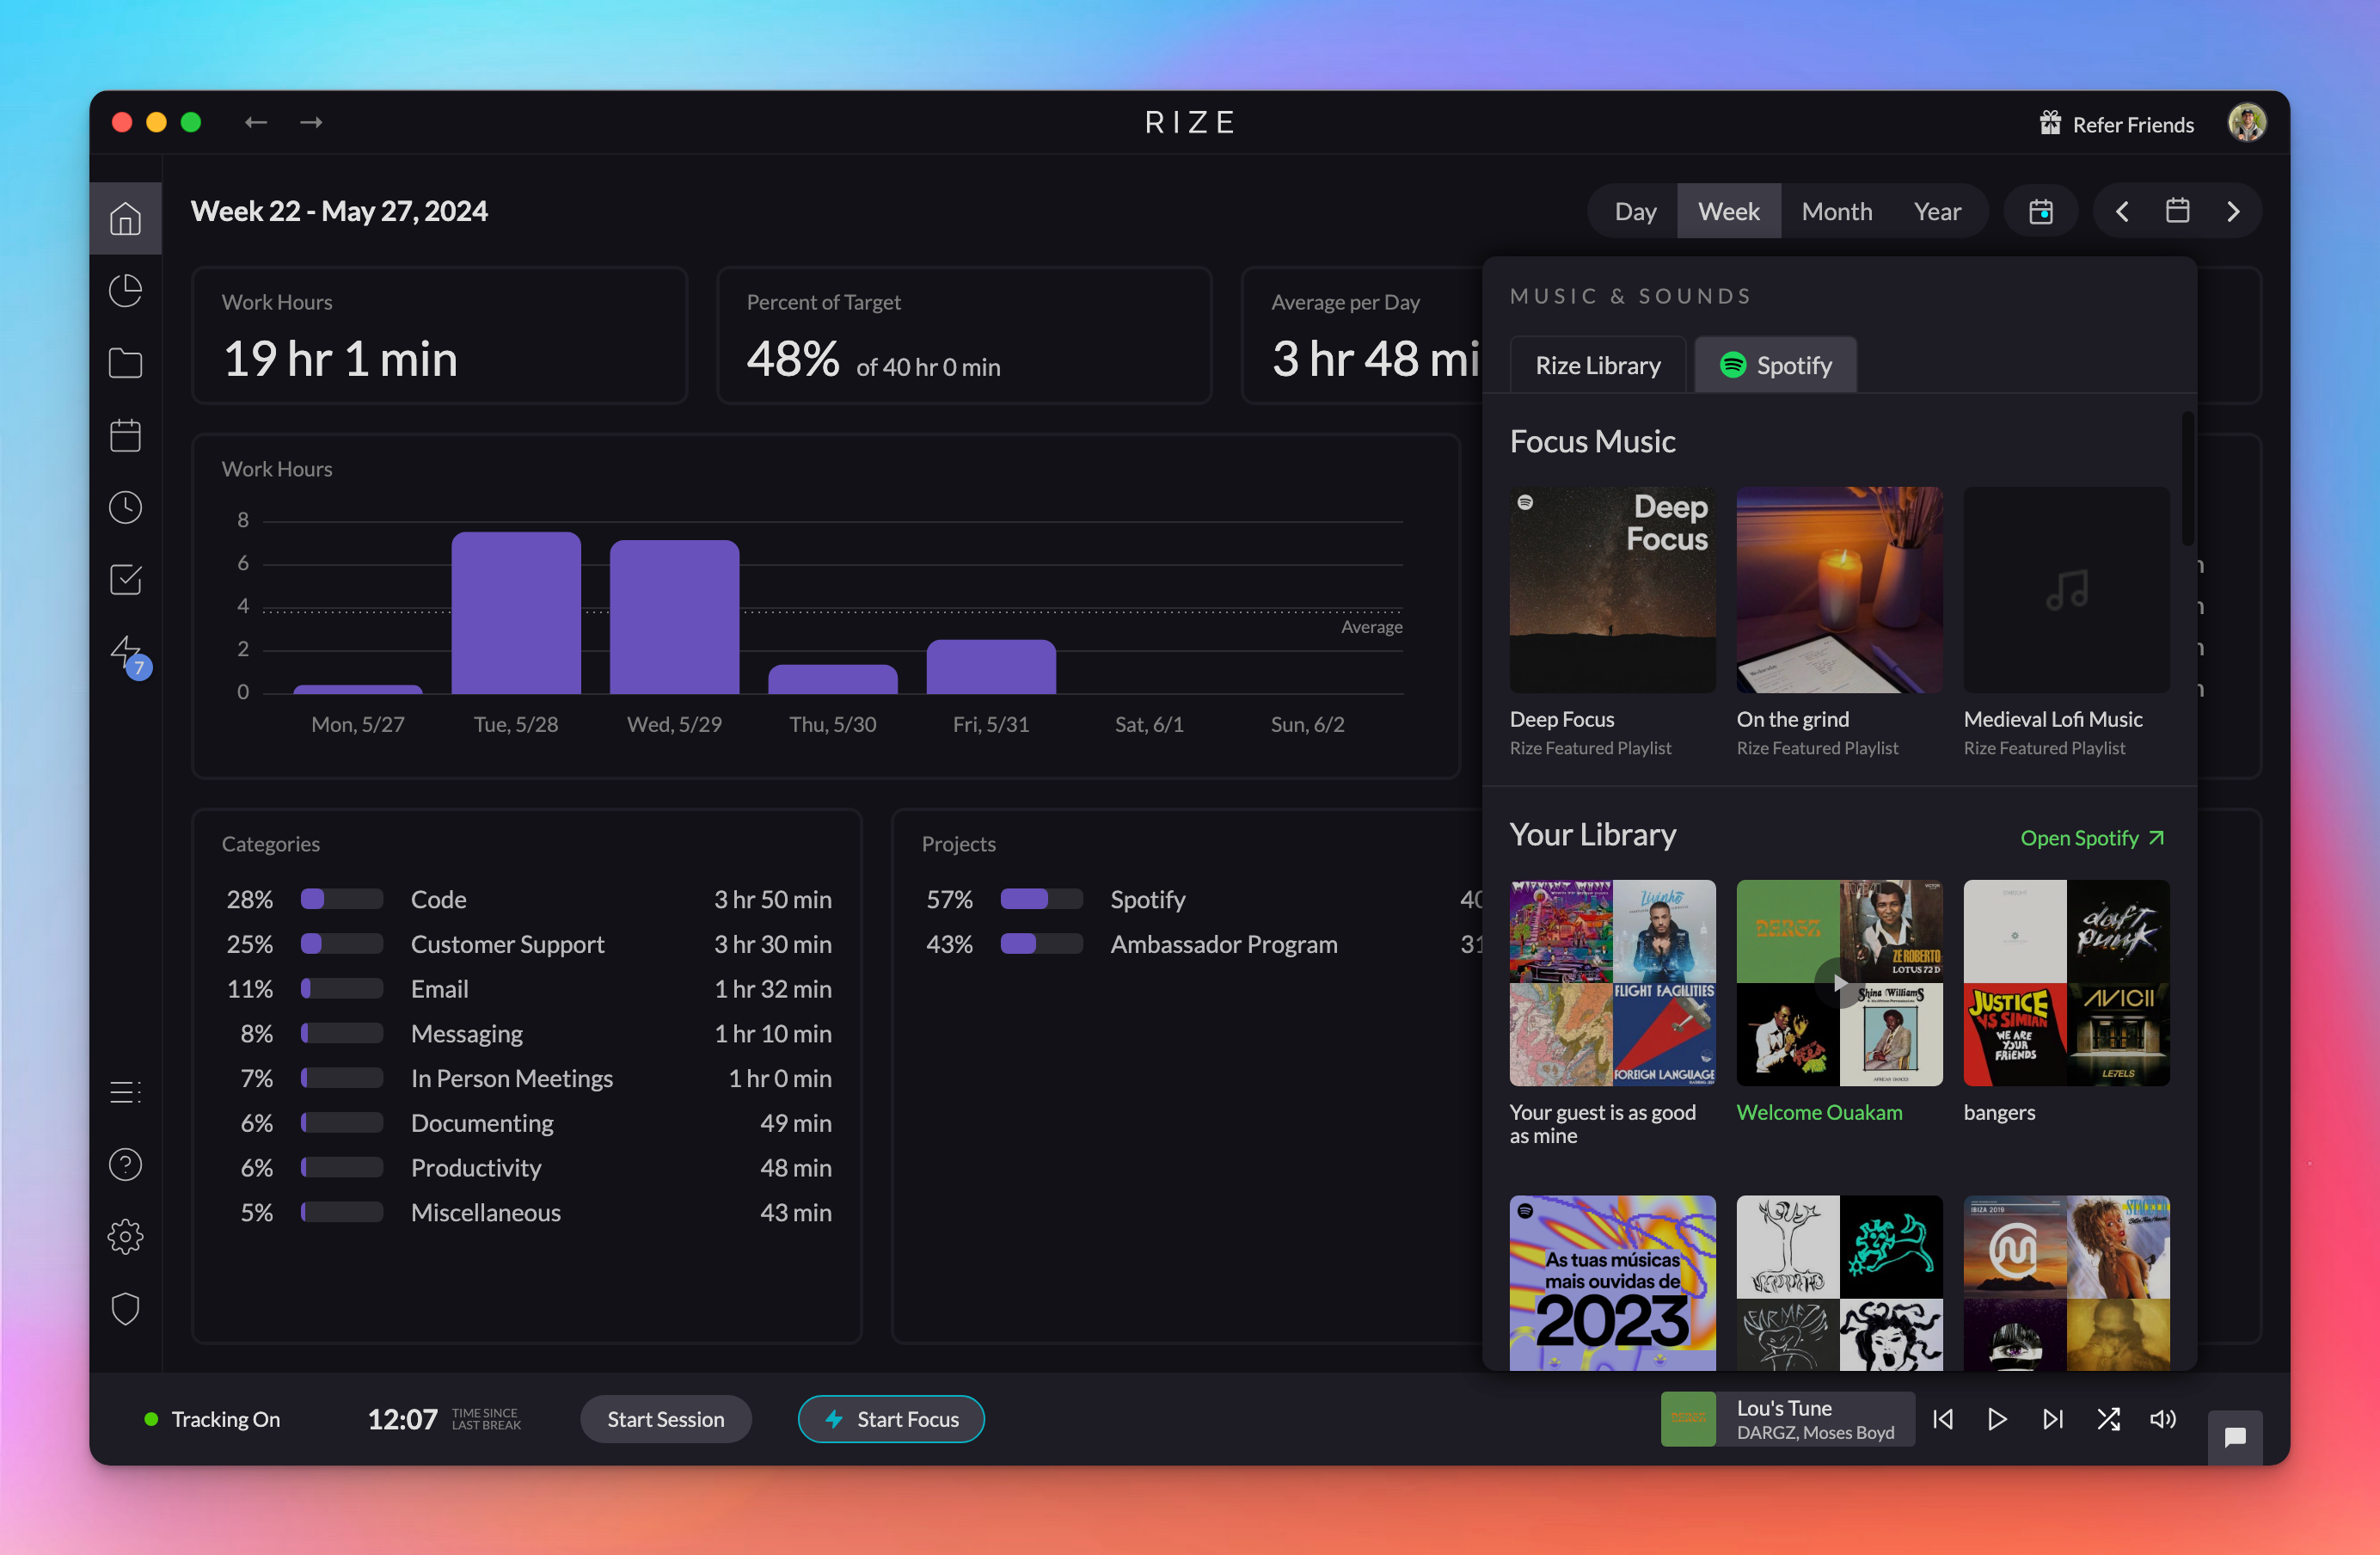Open the 2023 top songs playlist cover
The height and width of the screenshot is (1555, 2380).
tap(1612, 1283)
